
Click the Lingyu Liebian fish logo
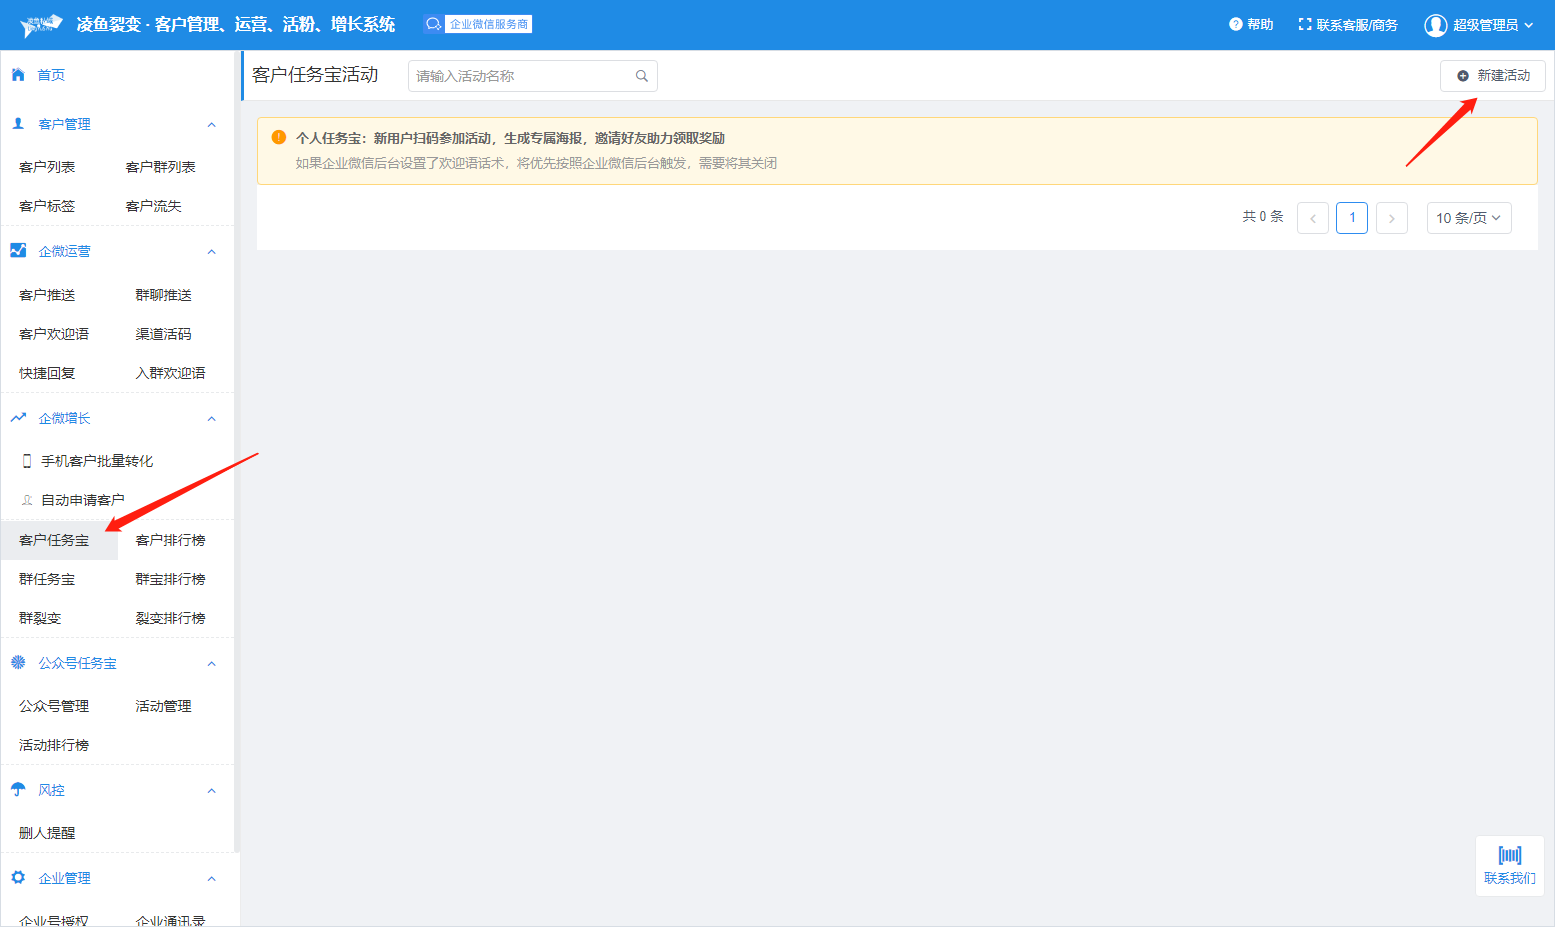[x=41, y=25]
